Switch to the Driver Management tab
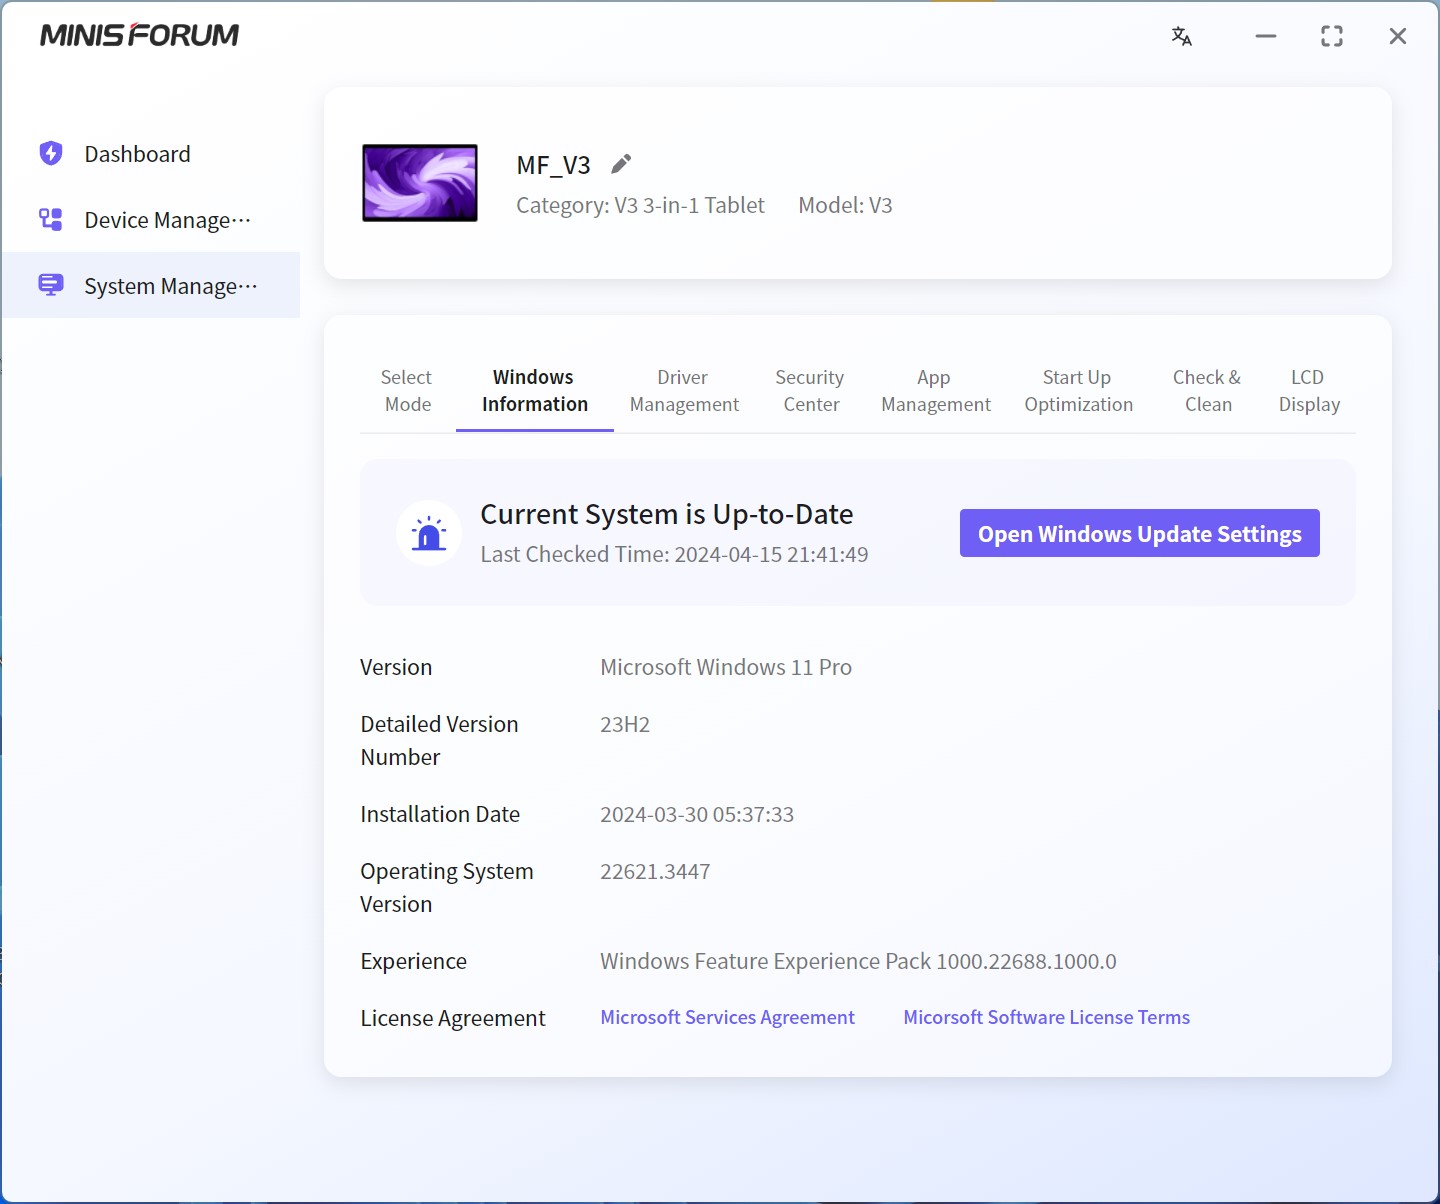The width and height of the screenshot is (1440, 1204). [684, 391]
